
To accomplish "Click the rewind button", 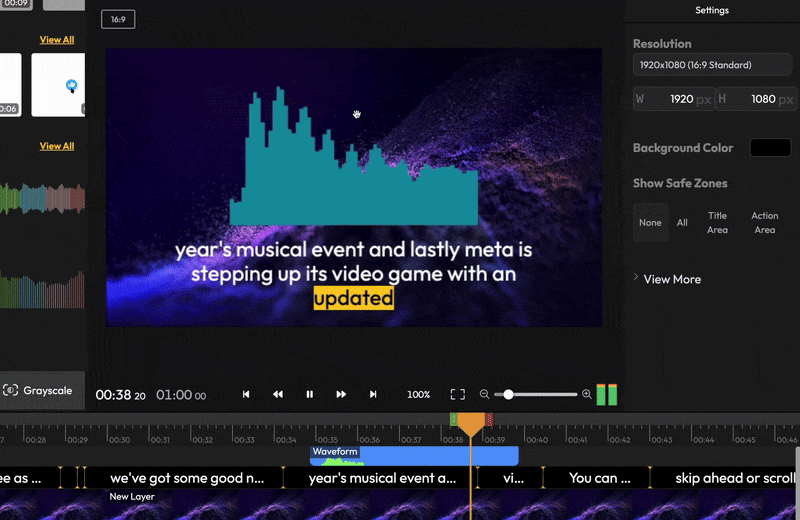I will pyautogui.click(x=278, y=394).
